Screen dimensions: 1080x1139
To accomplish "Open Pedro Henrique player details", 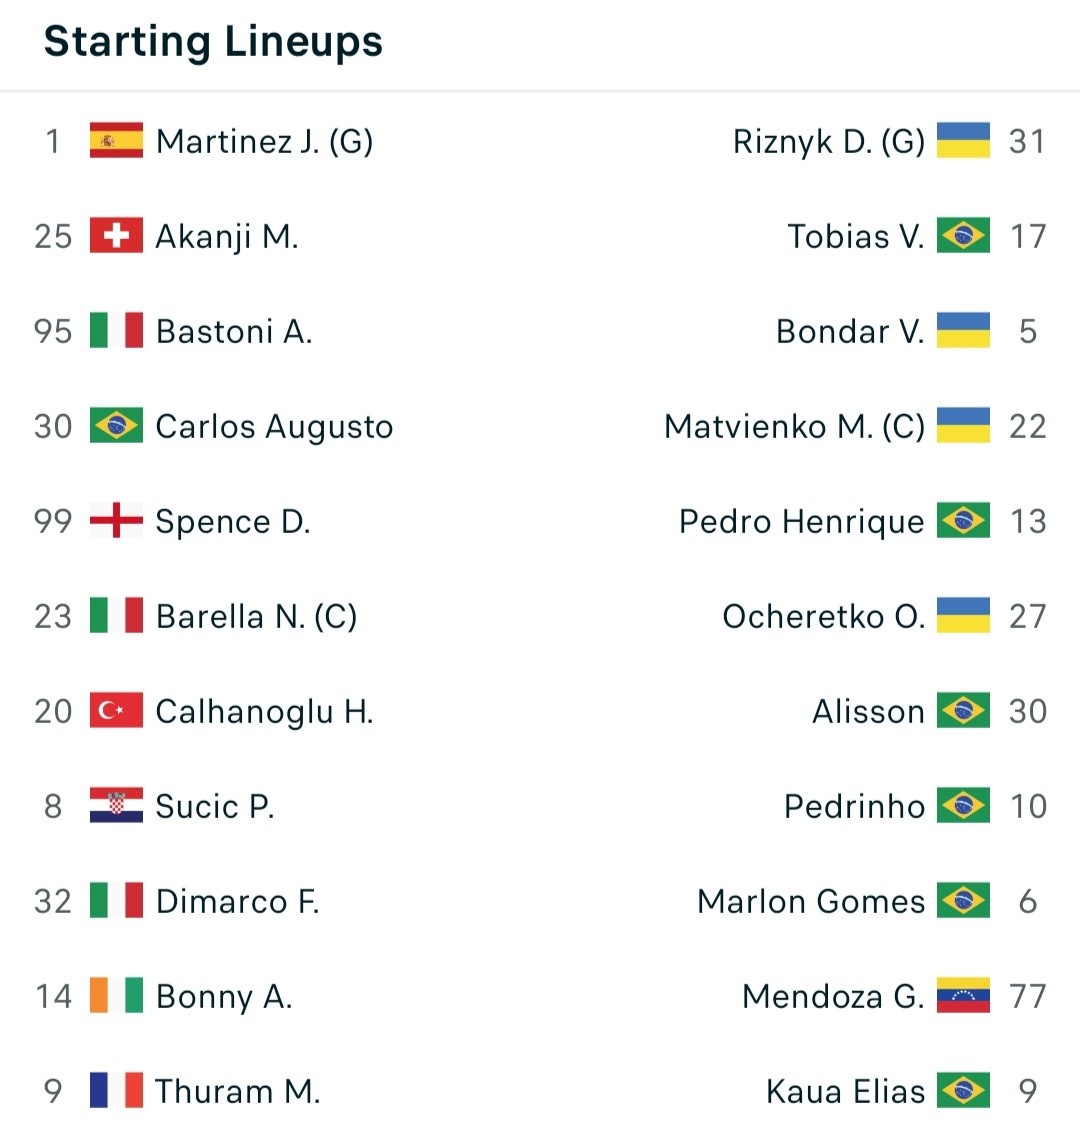I will [x=802, y=522].
